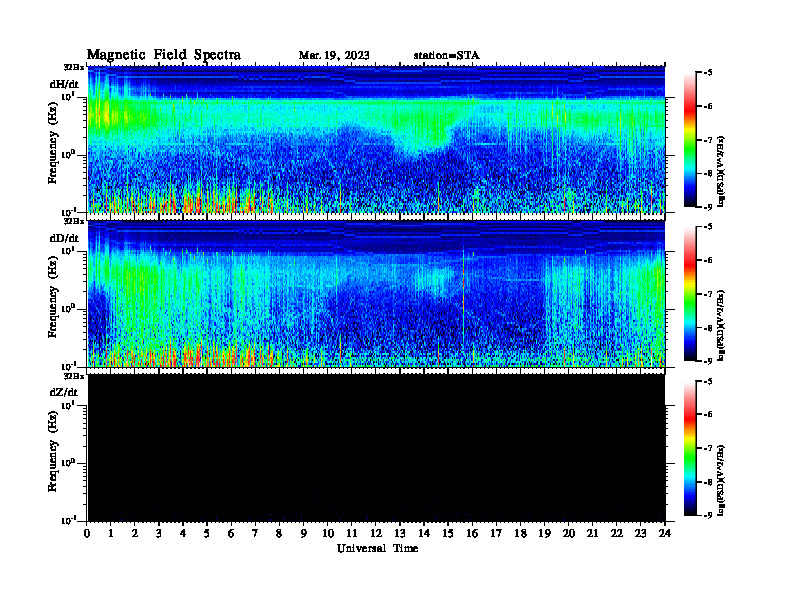Click the '-8' tick on dD/dt color bar
The image size is (792, 612).
[707, 328]
